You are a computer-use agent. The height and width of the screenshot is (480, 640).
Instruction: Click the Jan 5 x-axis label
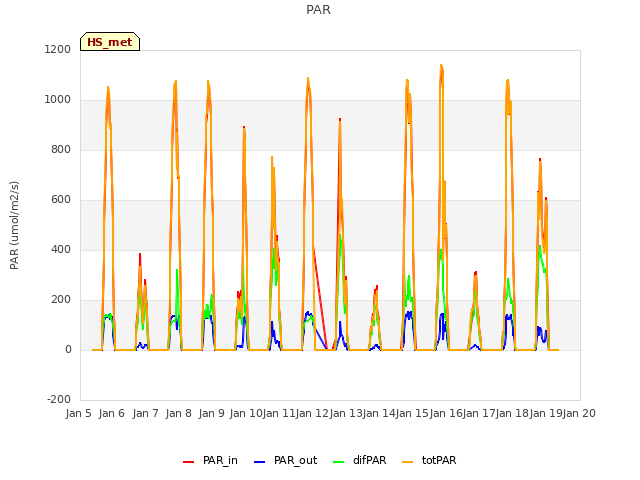(78, 413)
